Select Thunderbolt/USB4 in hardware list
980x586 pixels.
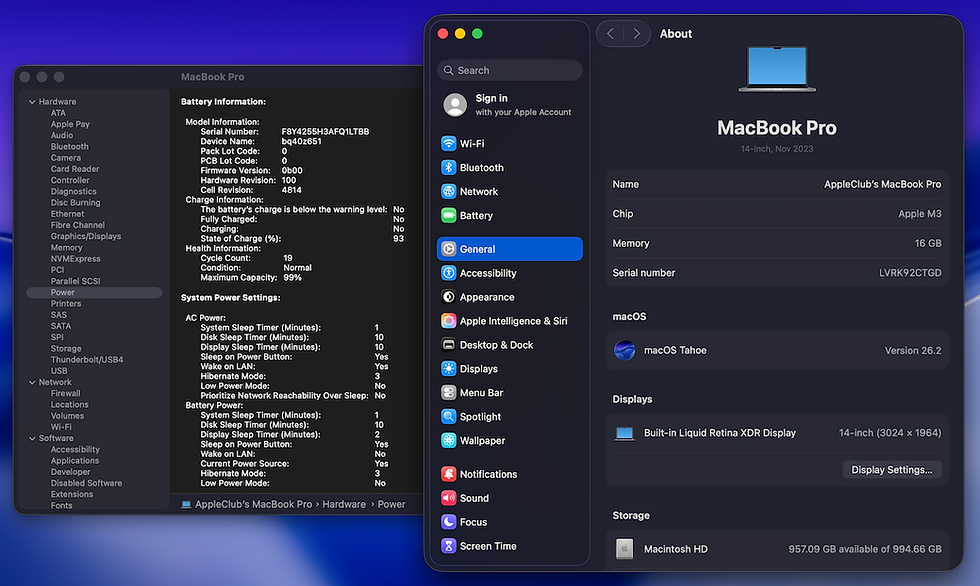pos(87,360)
